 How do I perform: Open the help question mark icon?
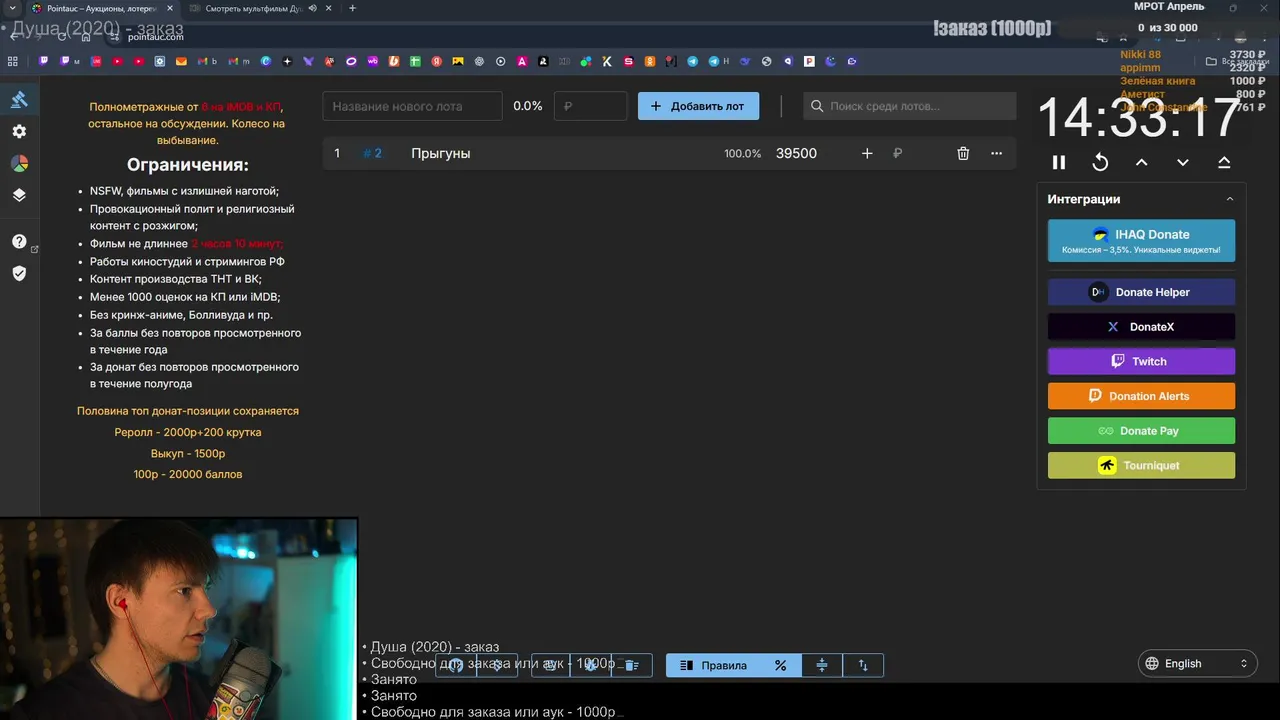click(19, 241)
